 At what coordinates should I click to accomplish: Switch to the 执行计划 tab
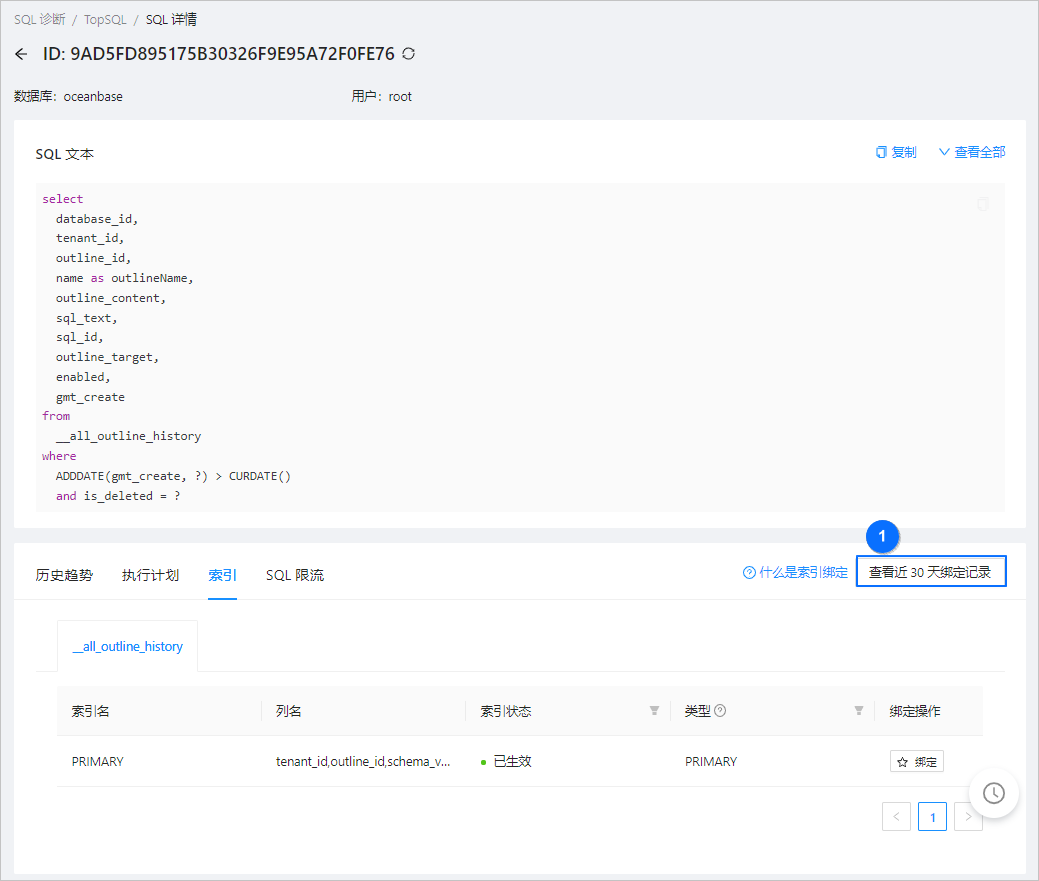(150, 575)
